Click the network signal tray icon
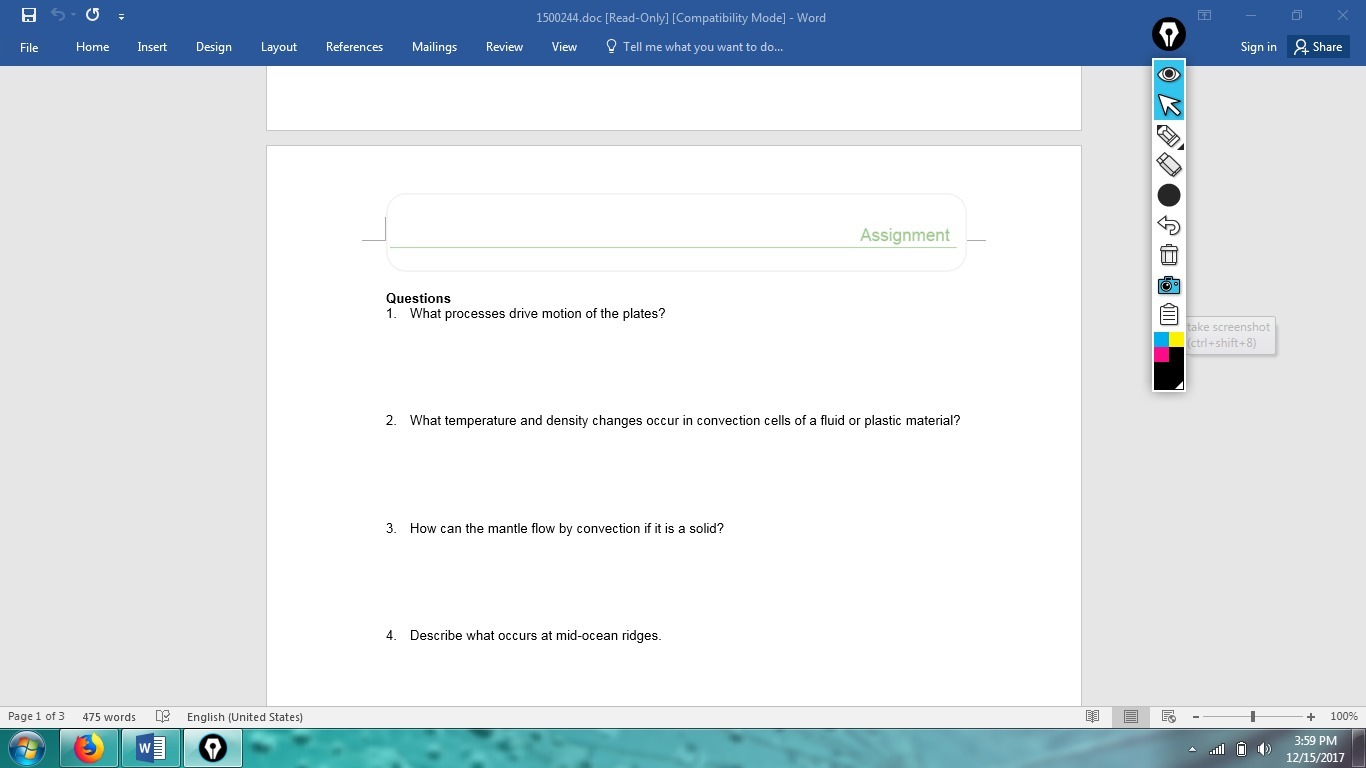This screenshot has height=768, width=1366. point(1217,749)
